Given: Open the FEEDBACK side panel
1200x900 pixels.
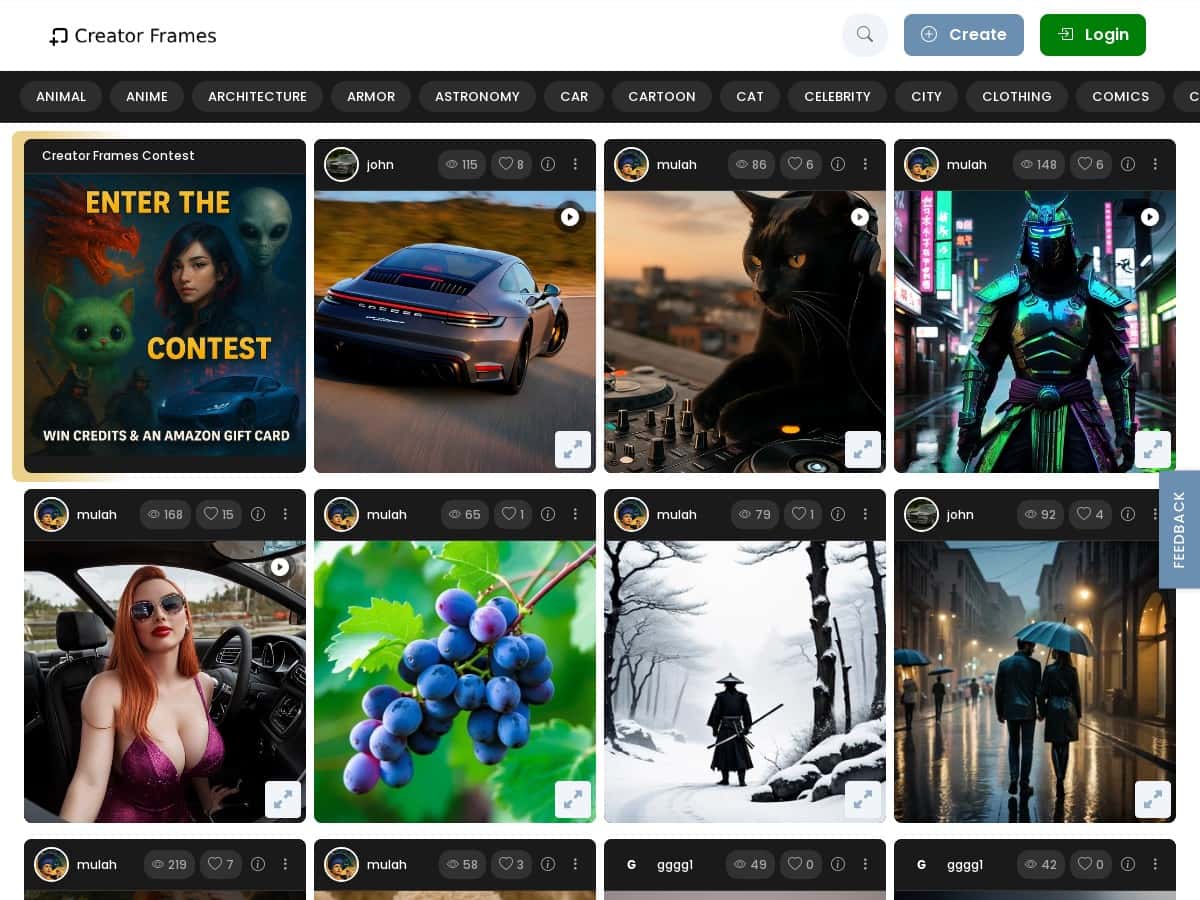Looking at the screenshot, I should pyautogui.click(x=1180, y=529).
